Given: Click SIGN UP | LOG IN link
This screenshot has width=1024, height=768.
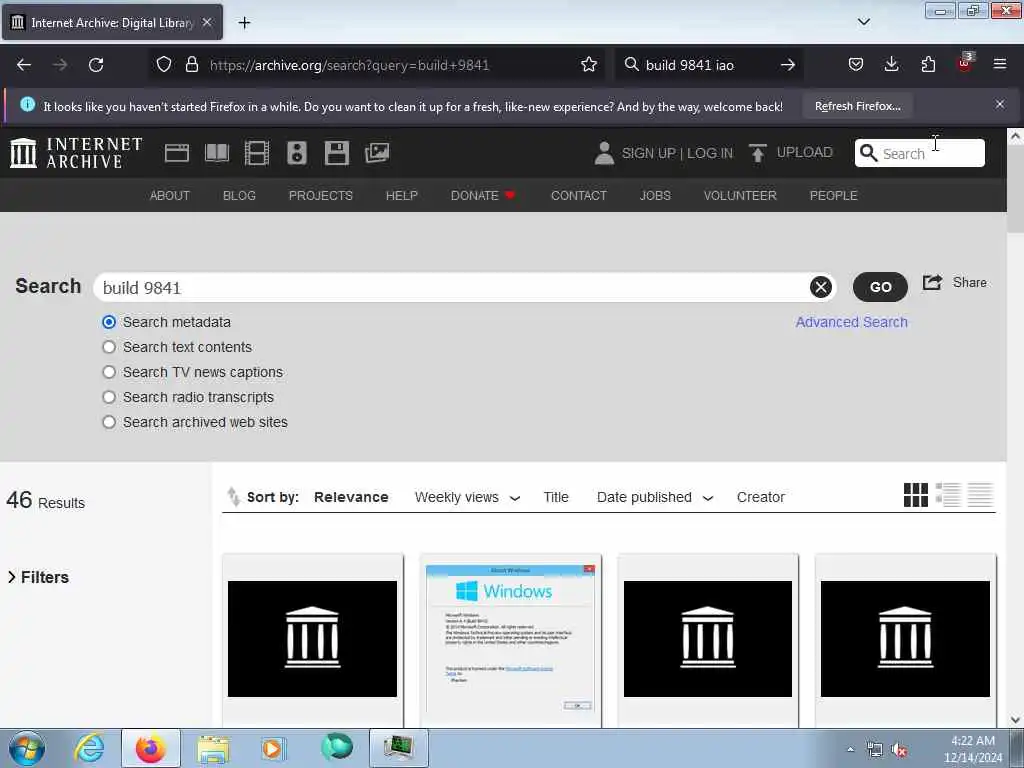Looking at the screenshot, I should [677, 153].
